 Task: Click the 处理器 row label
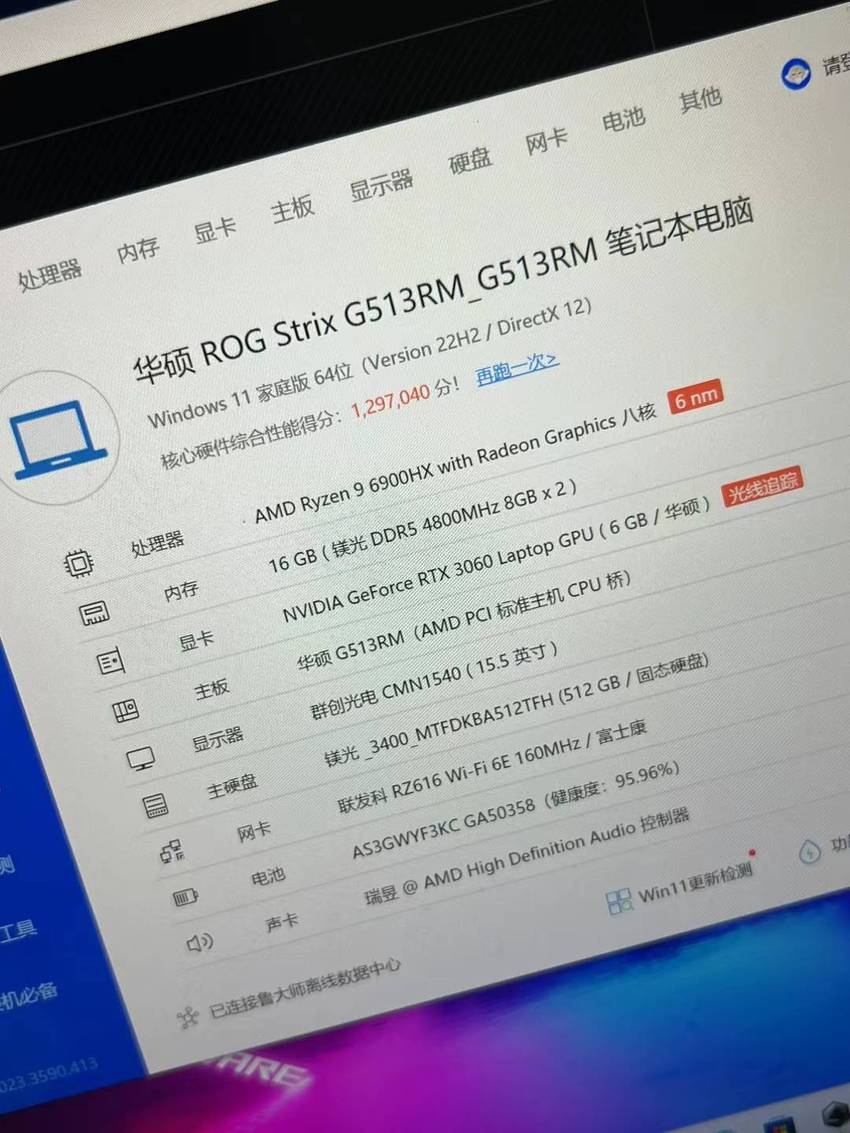[x=157, y=544]
